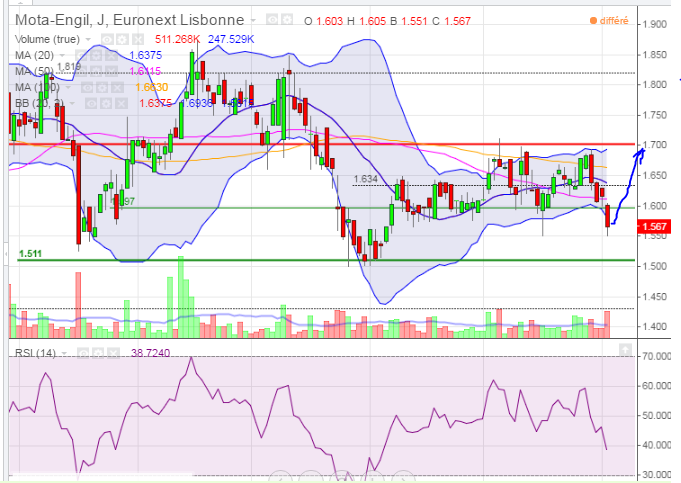681x483 pixels.
Task: Click the MA (100) indicator label
Action: [37, 87]
